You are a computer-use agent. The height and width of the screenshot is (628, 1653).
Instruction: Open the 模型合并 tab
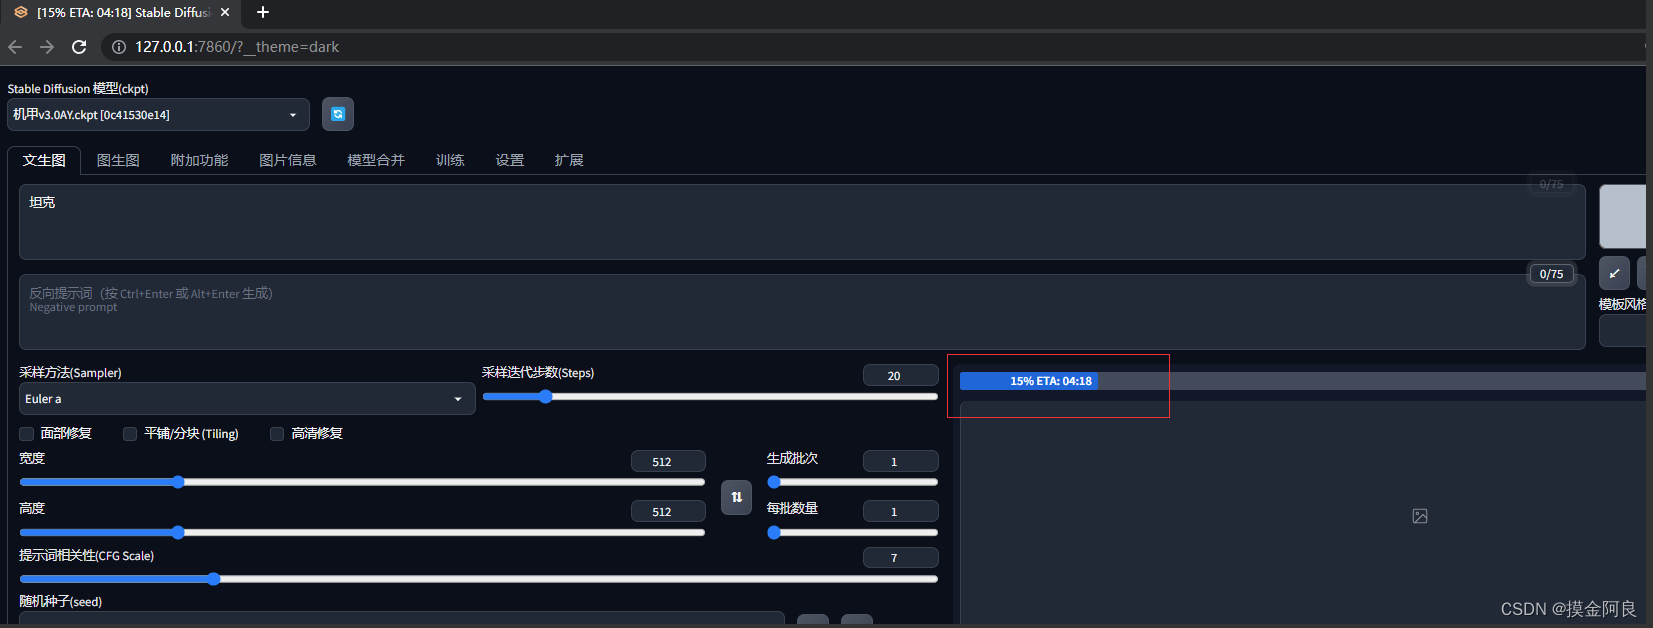point(375,160)
